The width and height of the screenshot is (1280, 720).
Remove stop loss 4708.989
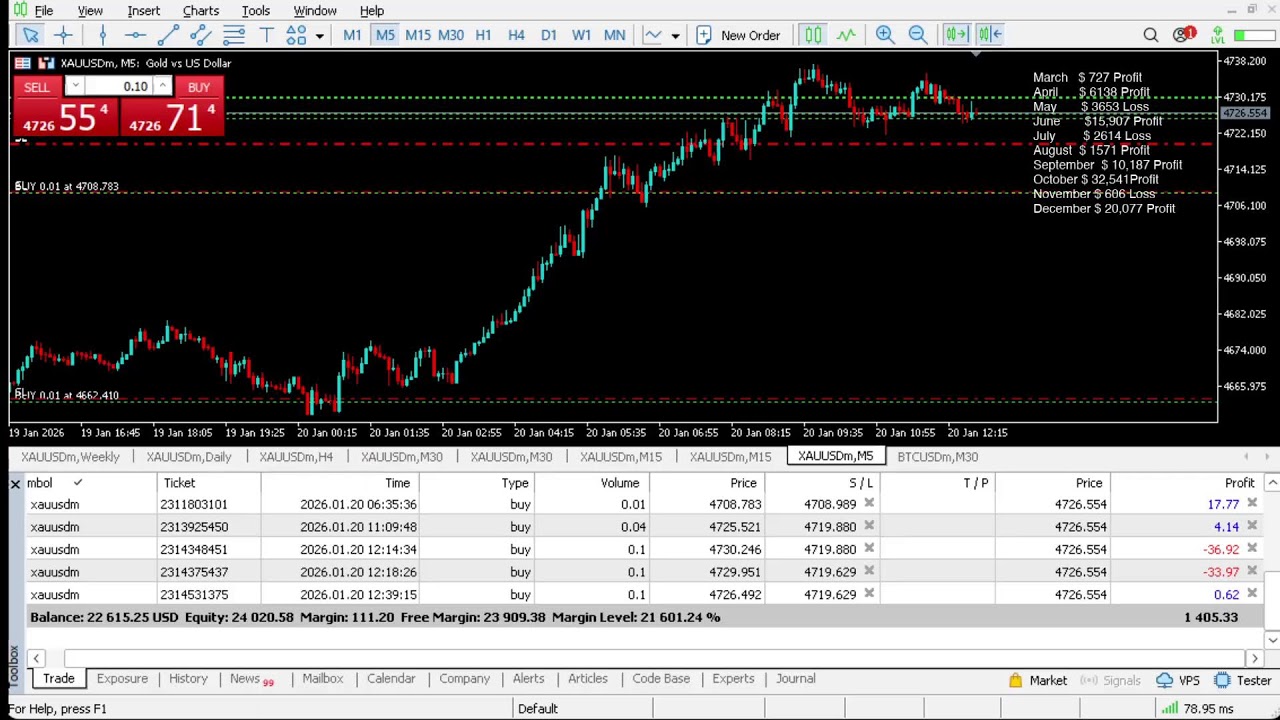point(869,504)
